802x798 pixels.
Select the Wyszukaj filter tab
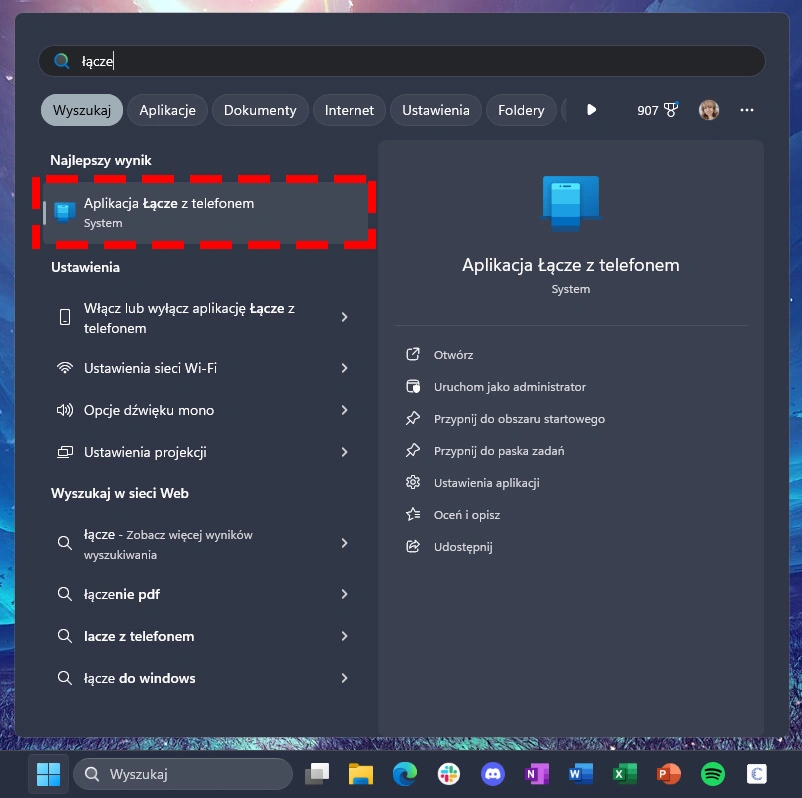pos(82,110)
